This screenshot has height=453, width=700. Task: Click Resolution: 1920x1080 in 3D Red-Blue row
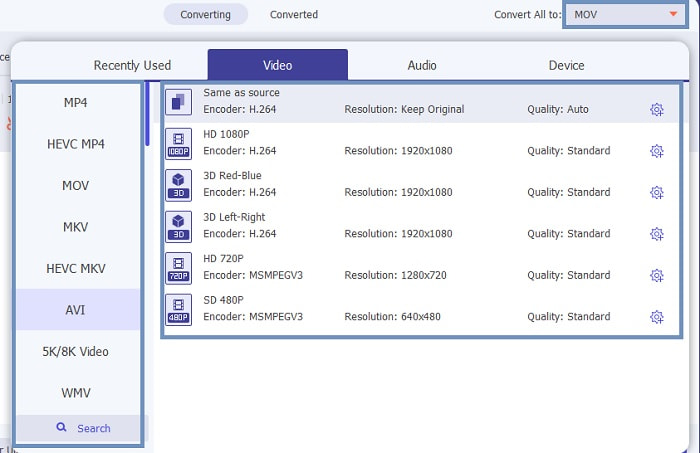coord(398,192)
